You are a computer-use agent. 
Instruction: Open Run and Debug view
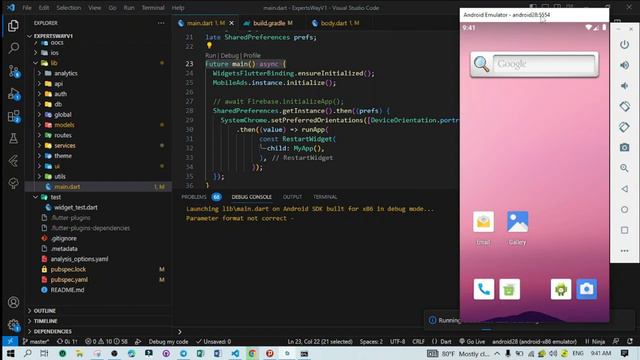click(x=13, y=94)
